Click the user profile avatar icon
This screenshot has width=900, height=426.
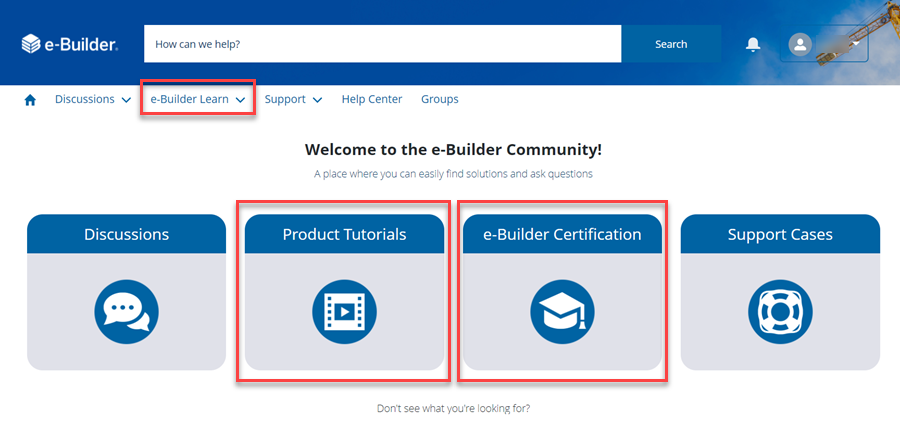800,44
